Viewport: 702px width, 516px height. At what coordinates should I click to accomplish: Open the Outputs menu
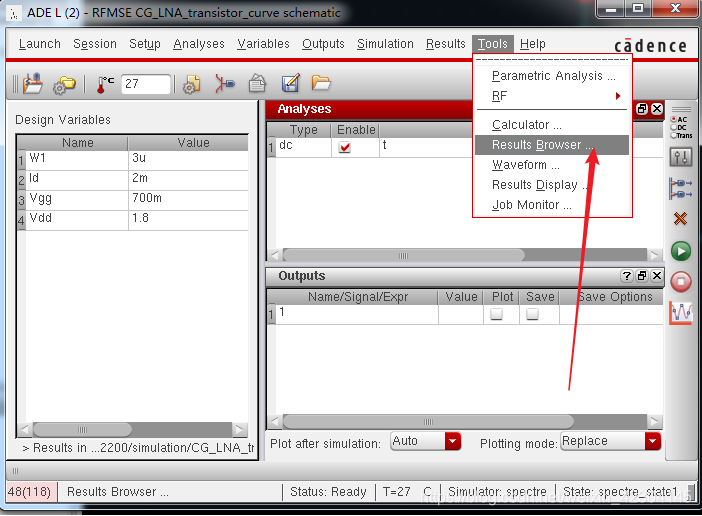point(323,44)
